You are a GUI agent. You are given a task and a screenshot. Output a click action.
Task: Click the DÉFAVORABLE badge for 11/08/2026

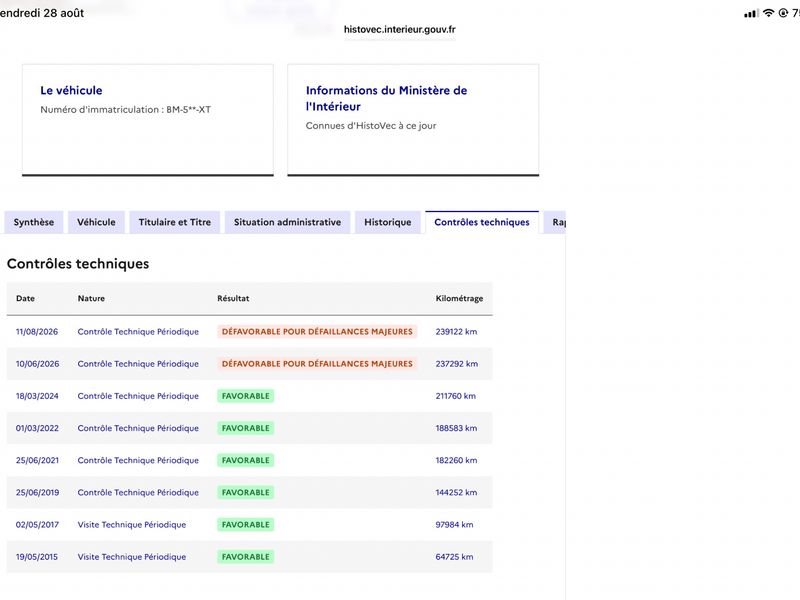pyautogui.click(x=317, y=332)
